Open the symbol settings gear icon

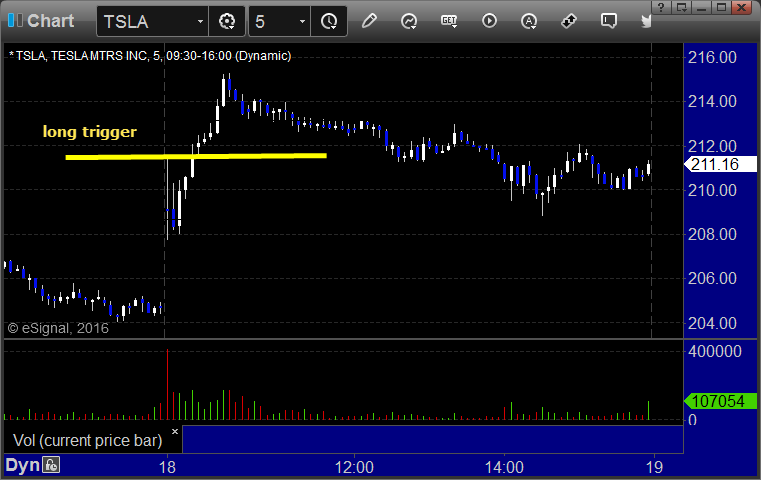click(x=227, y=21)
